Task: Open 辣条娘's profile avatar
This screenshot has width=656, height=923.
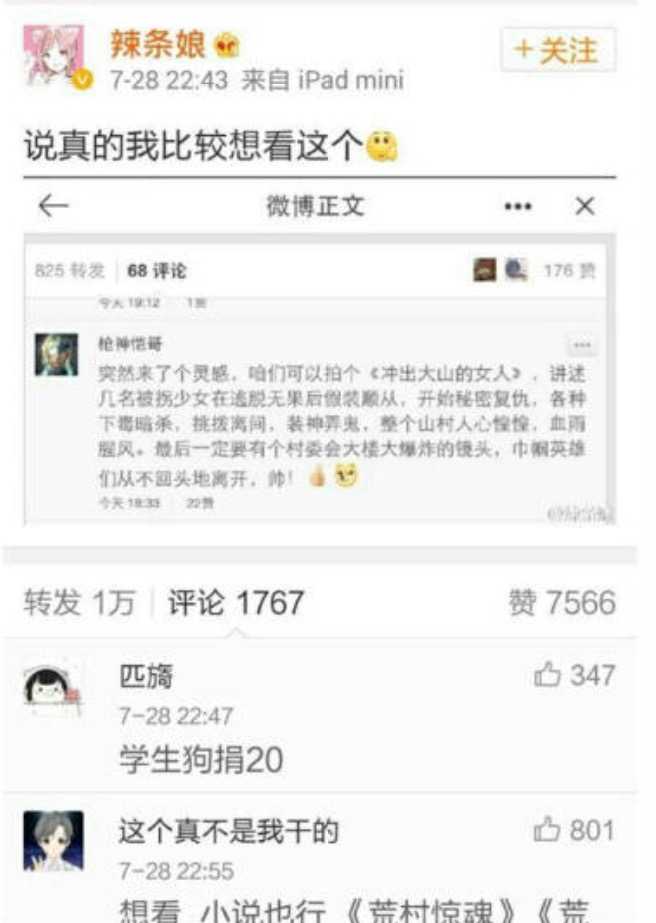Action: click(x=55, y=56)
